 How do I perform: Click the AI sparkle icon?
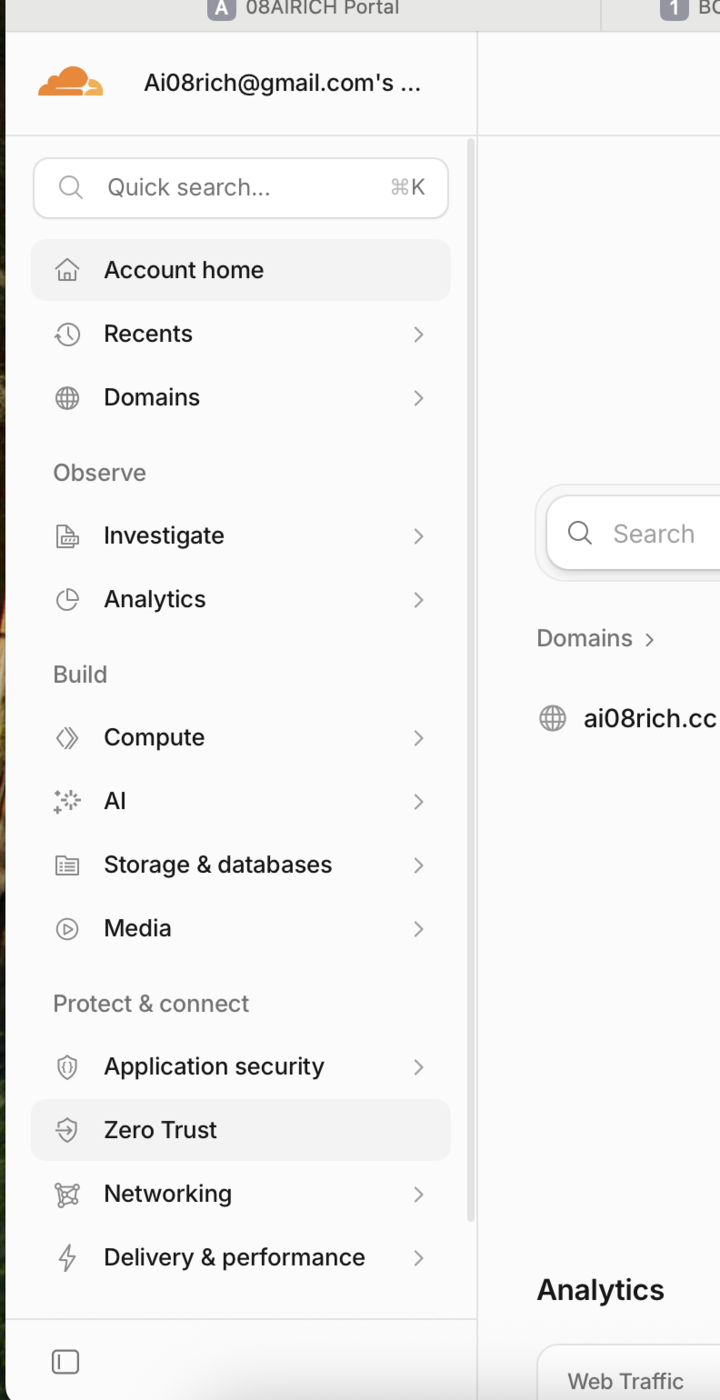click(x=67, y=801)
